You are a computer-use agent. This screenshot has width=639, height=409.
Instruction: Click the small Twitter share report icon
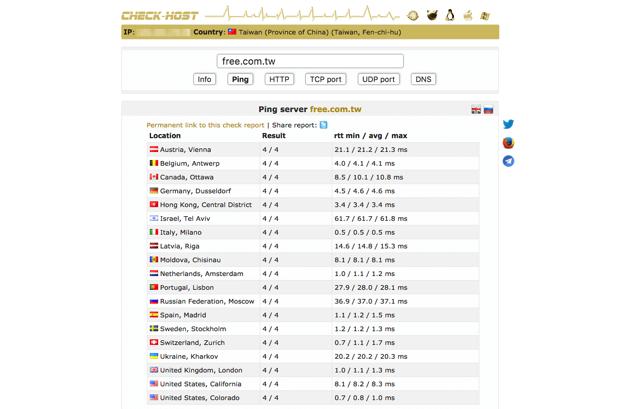(323, 125)
